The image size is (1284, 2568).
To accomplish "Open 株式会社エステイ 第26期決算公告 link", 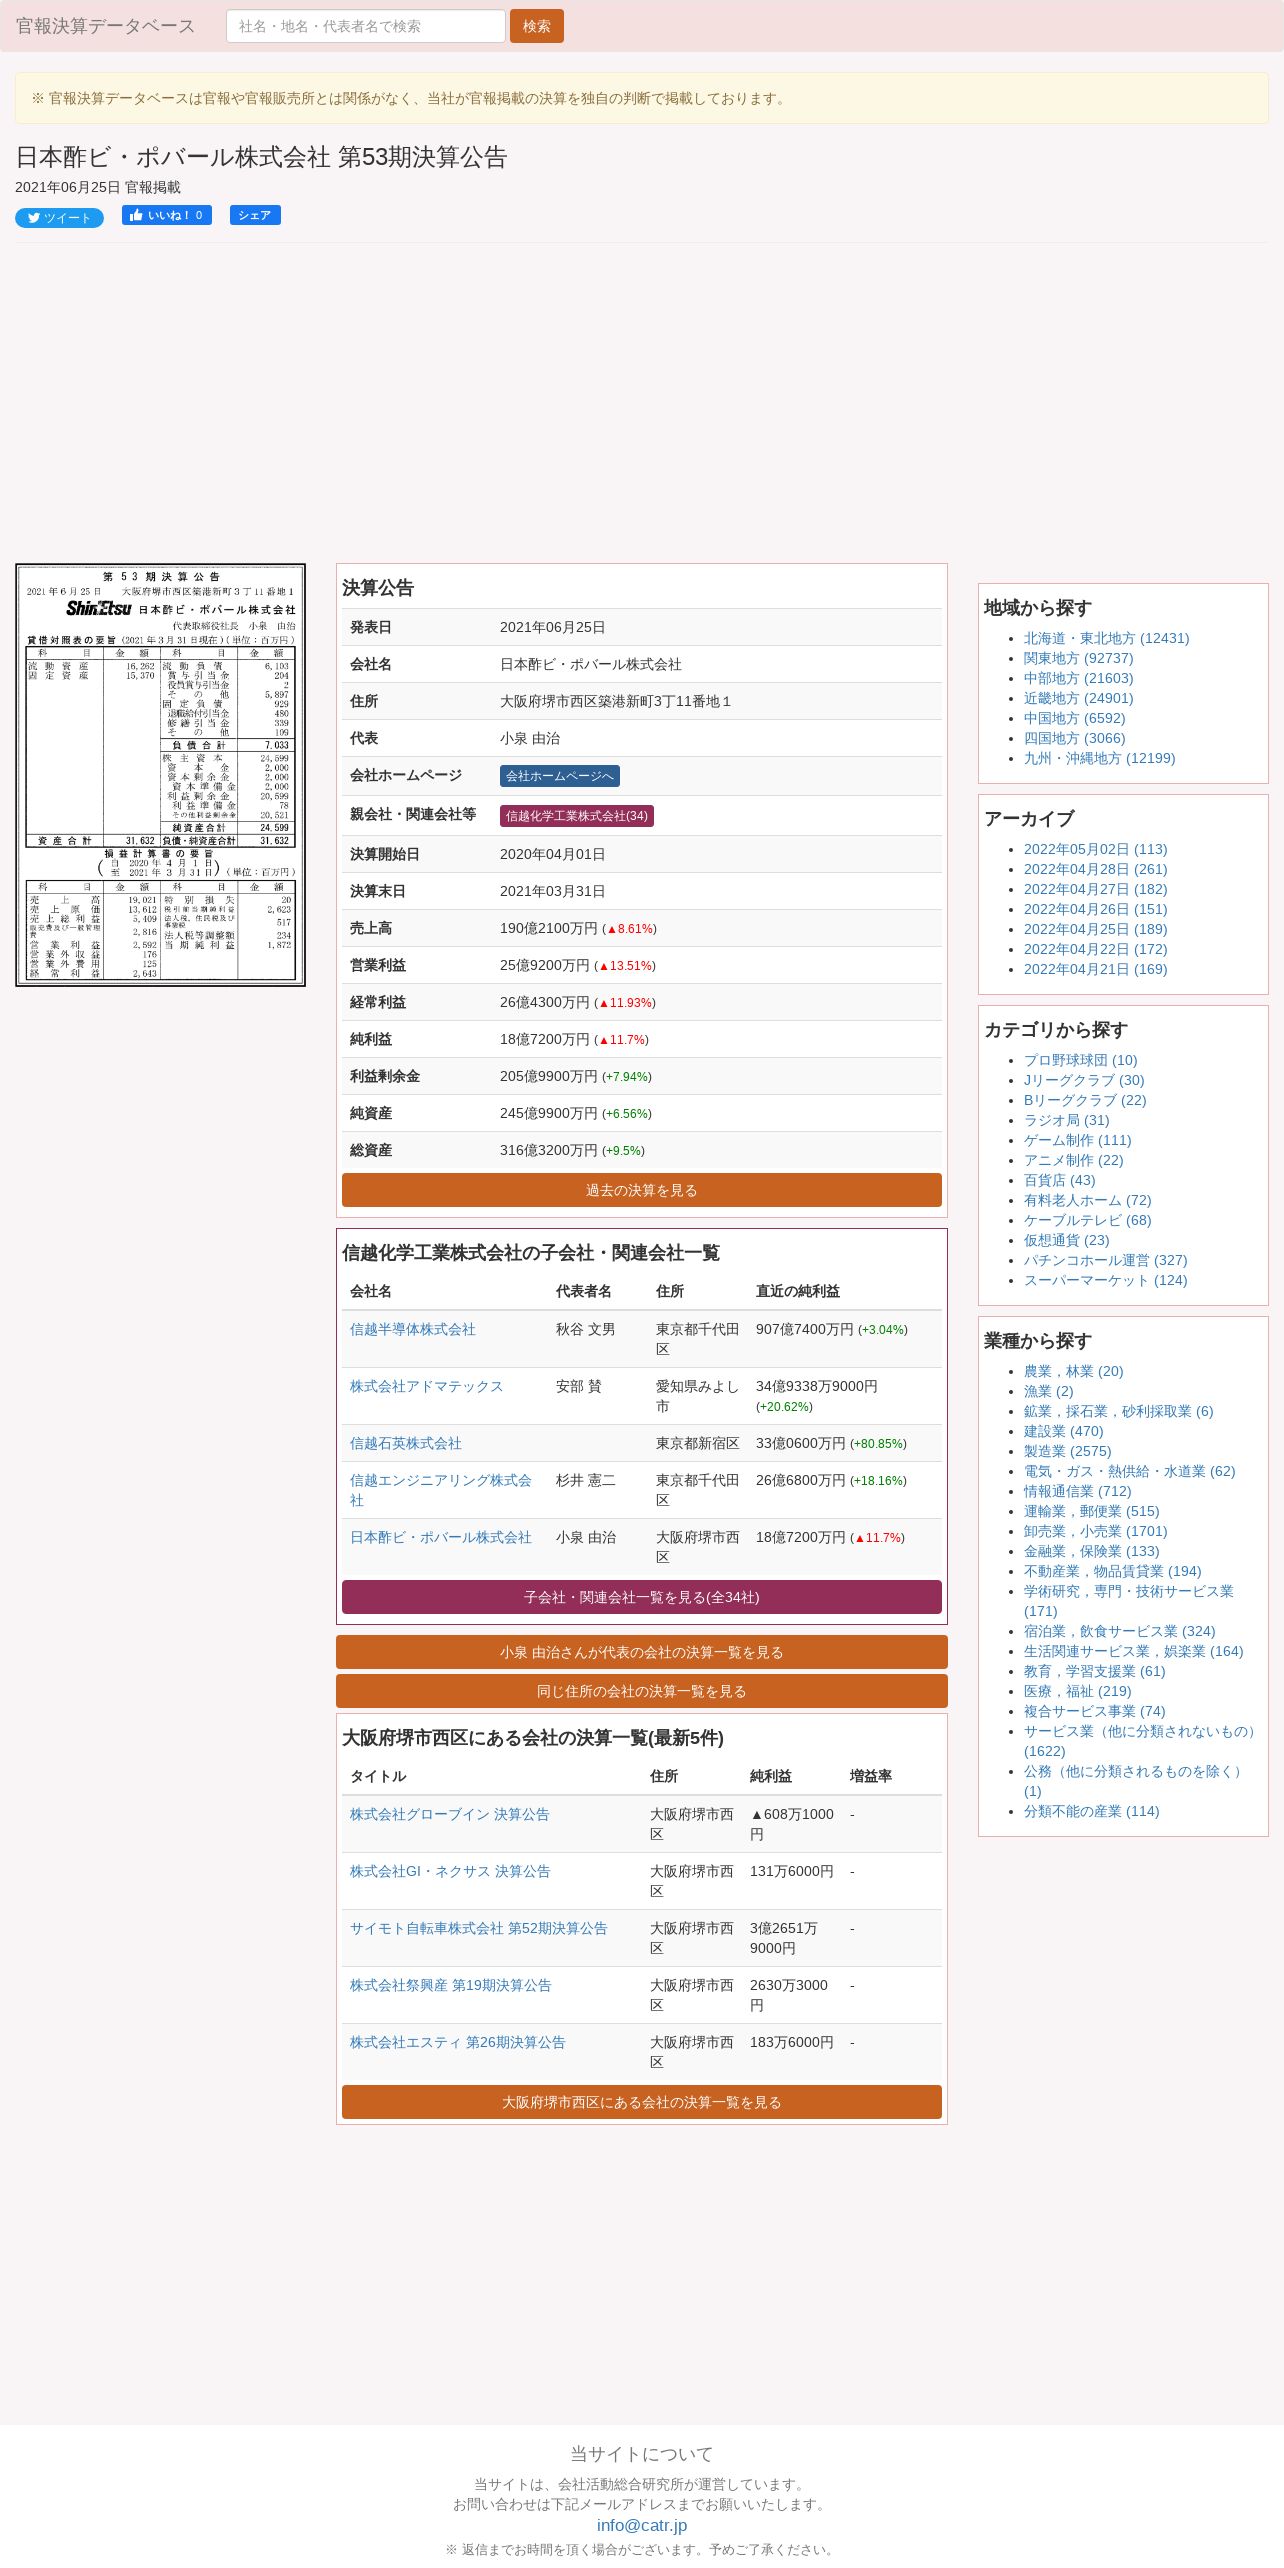I will [458, 2042].
